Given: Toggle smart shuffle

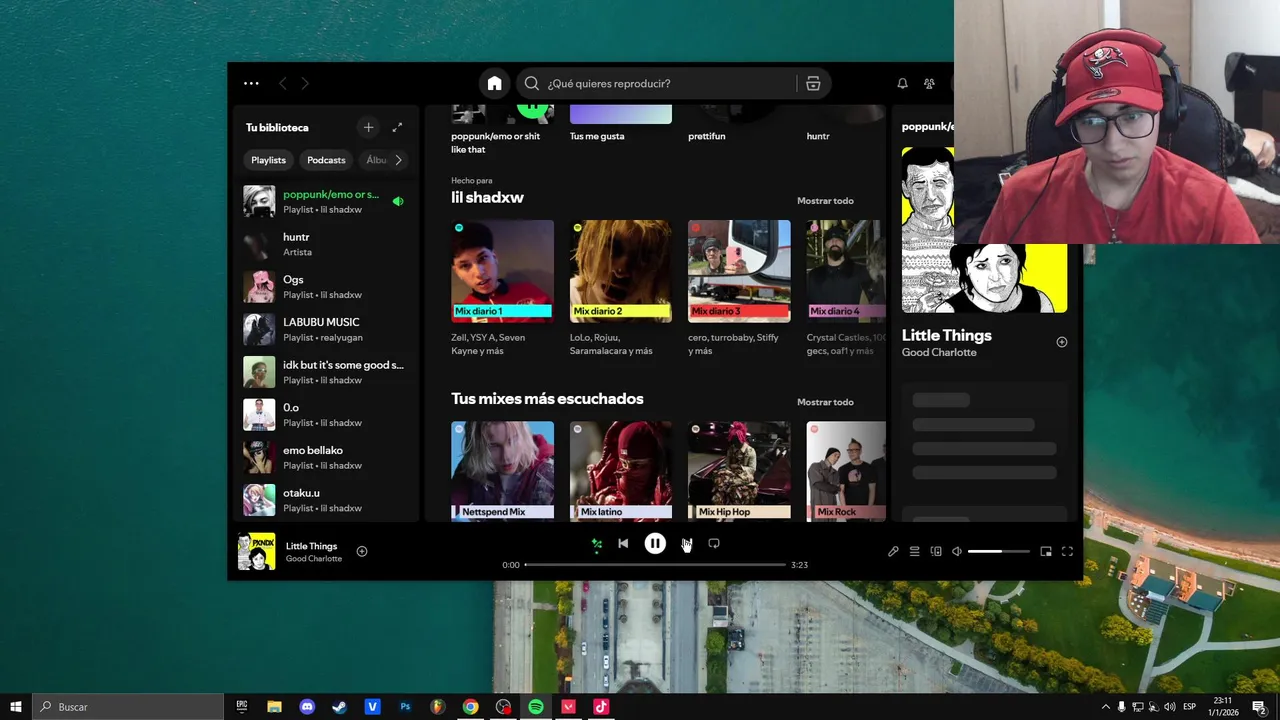Looking at the screenshot, I should tap(597, 544).
